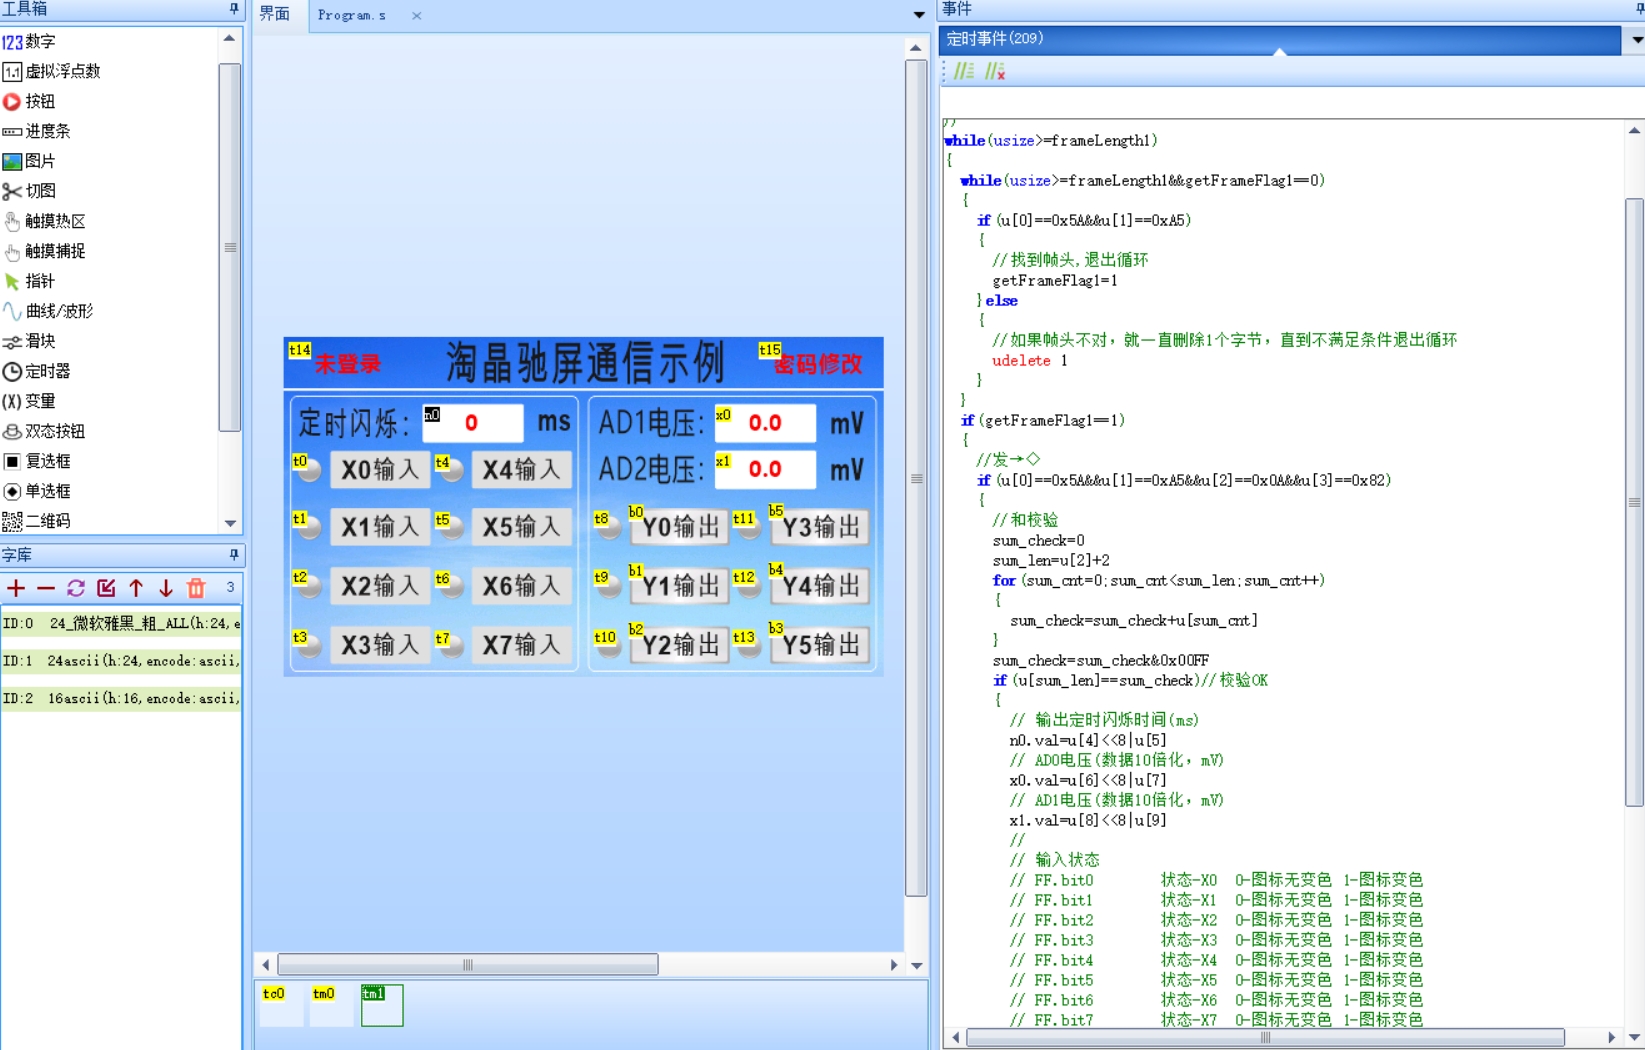This screenshot has width=1645, height=1050.
Task: Select the 指针 pointer control in toolbox
Action: (x=29, y=281)
